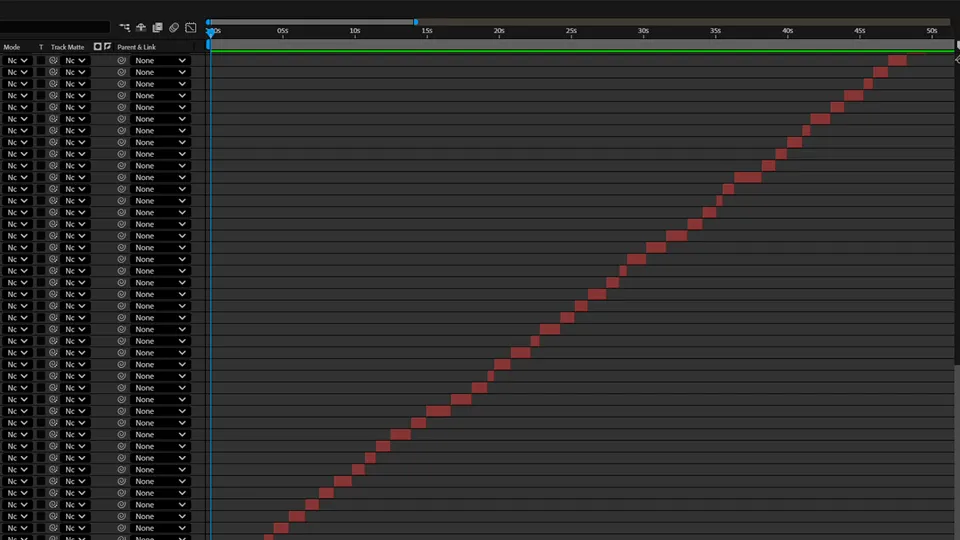Click the 05s mark on the time ruler
Viewport: 960px width, 540px height.
point(282,31)
